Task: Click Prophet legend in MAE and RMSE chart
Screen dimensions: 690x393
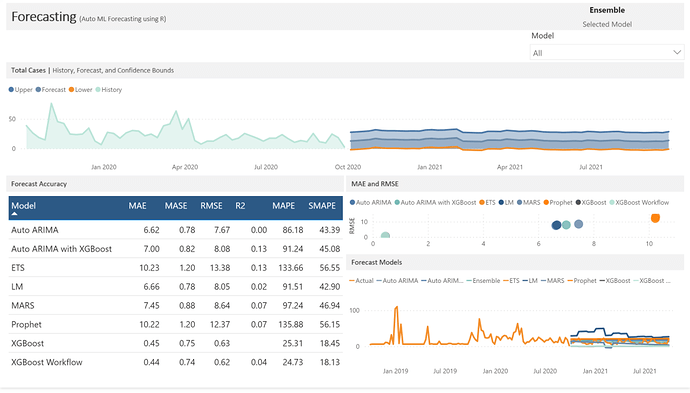Action: click(558, 202)
